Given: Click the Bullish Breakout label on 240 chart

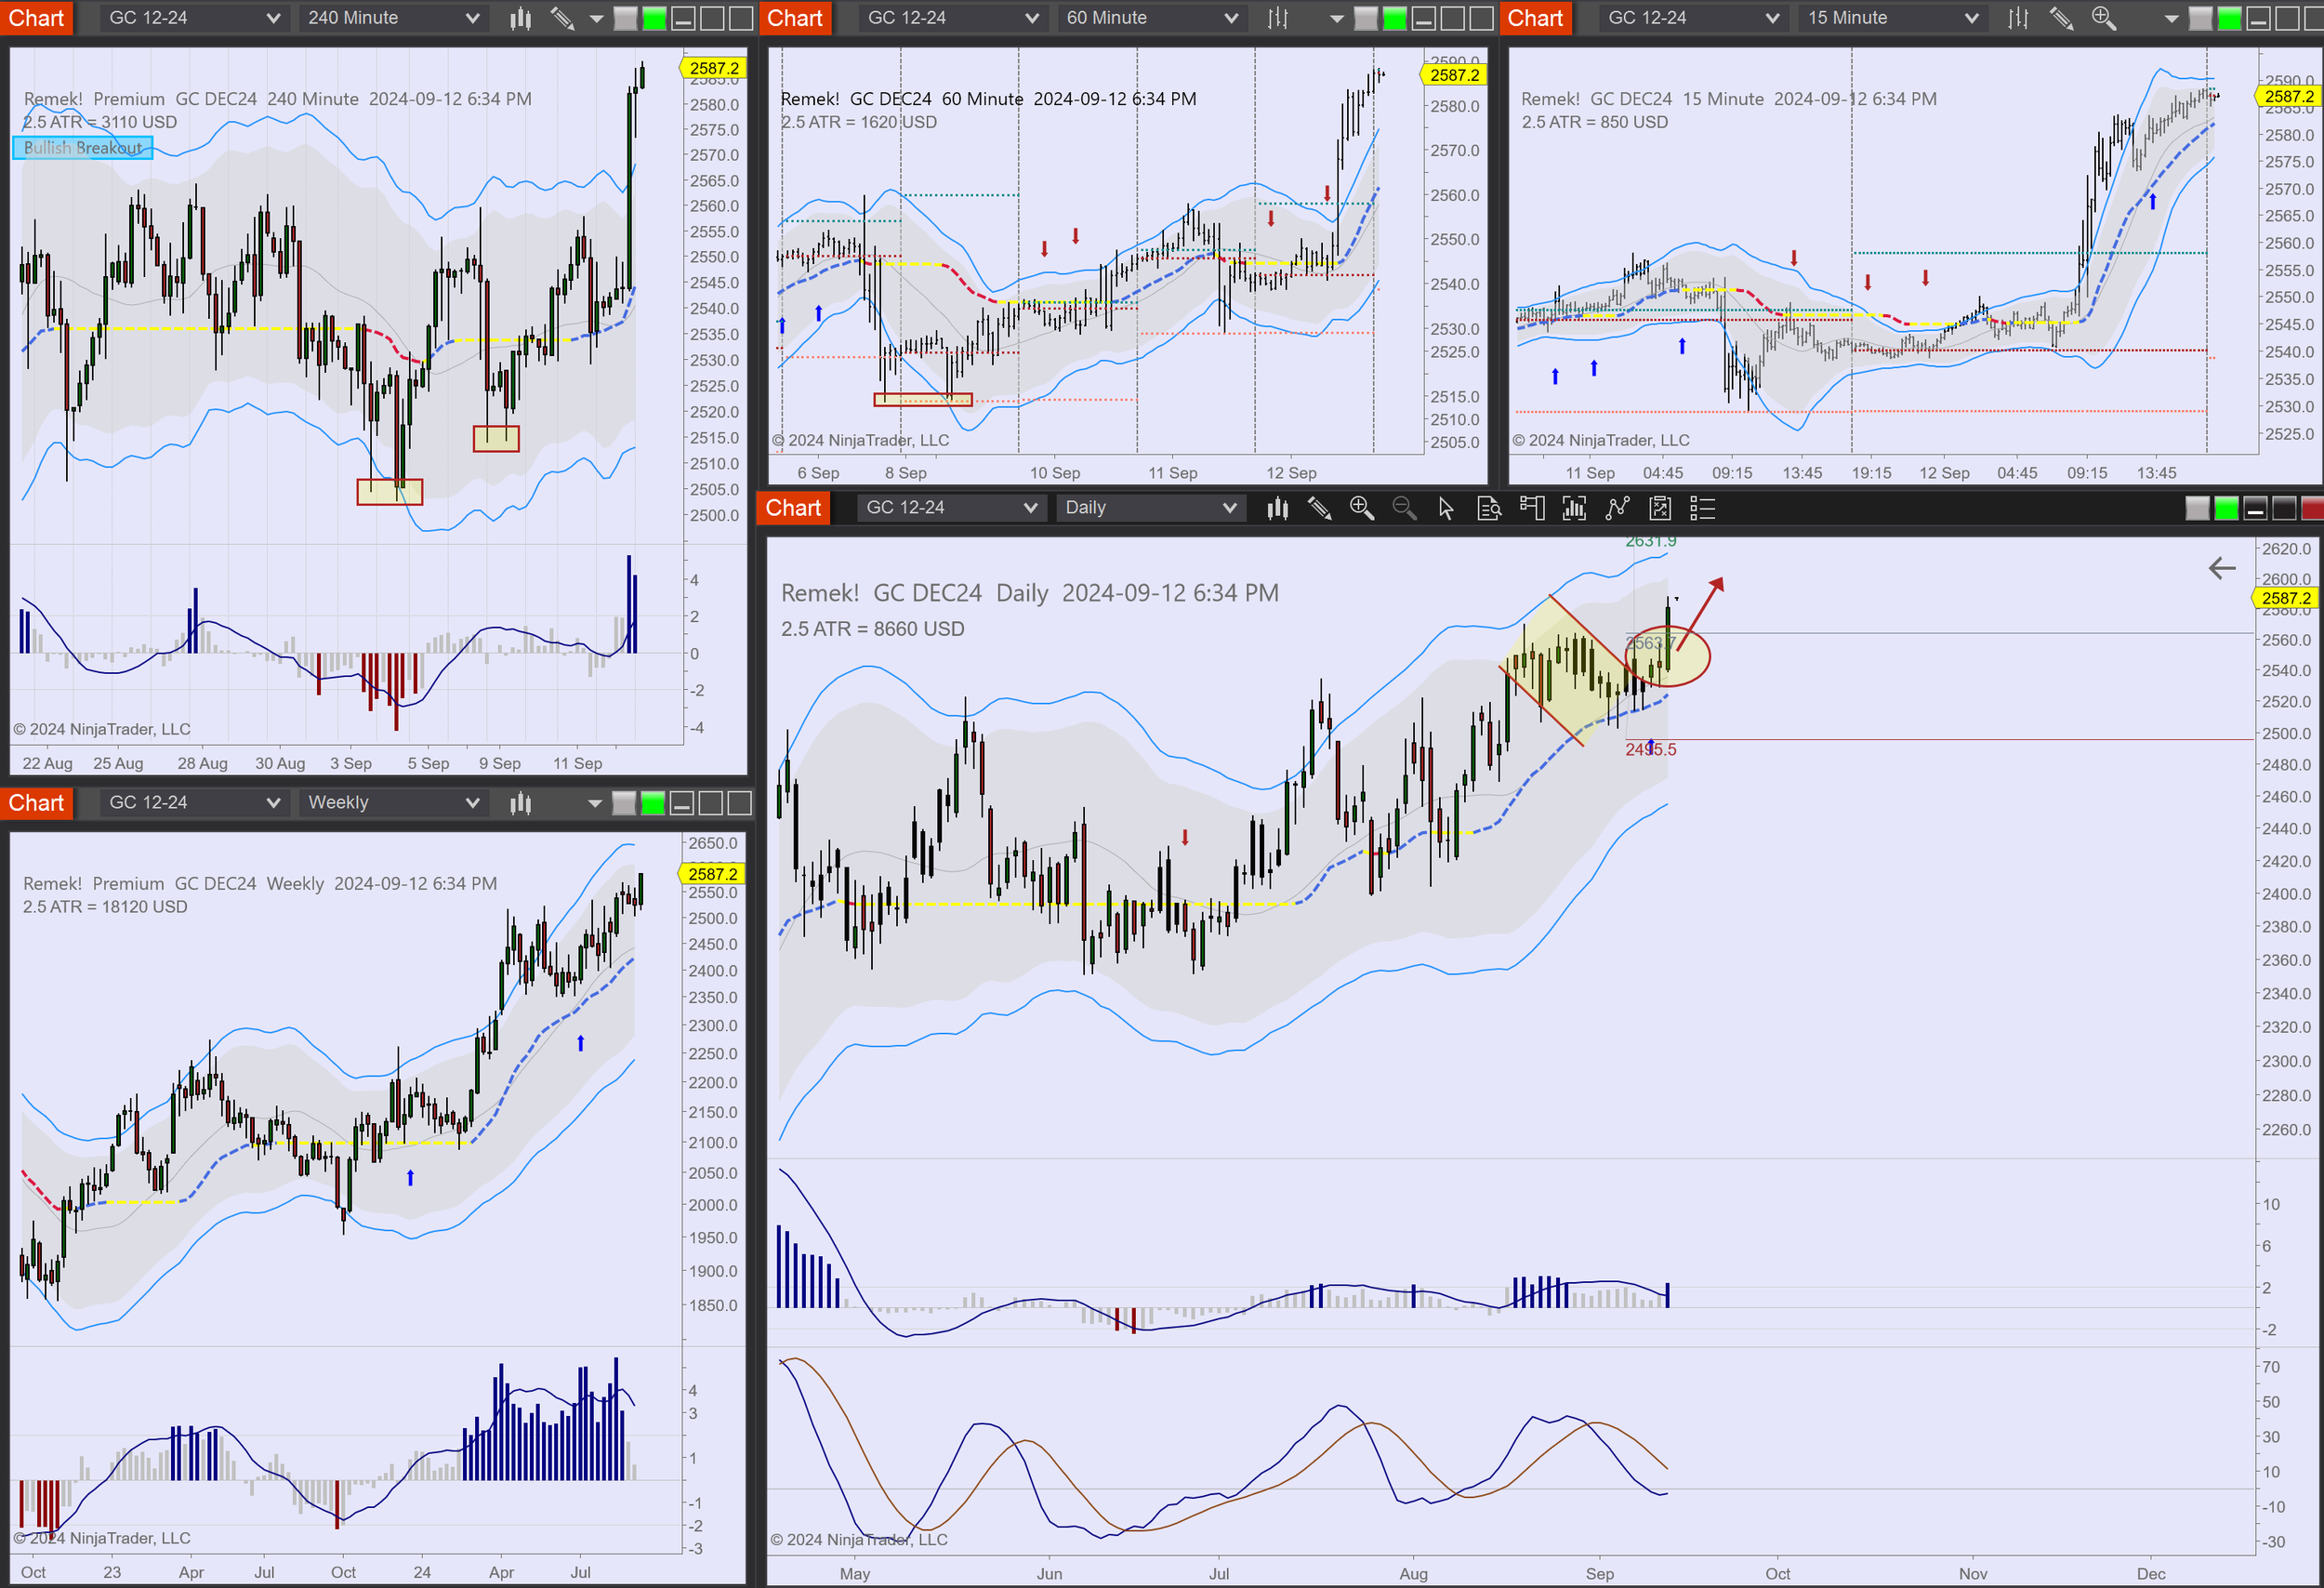Looking at the screenshot, I should click(x=83, y=148).
